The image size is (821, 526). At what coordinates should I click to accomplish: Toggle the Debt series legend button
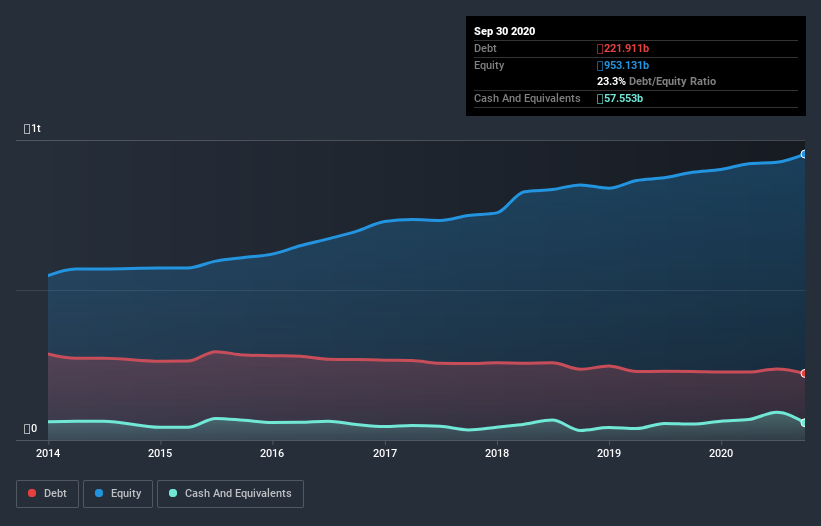click(48, 494)
